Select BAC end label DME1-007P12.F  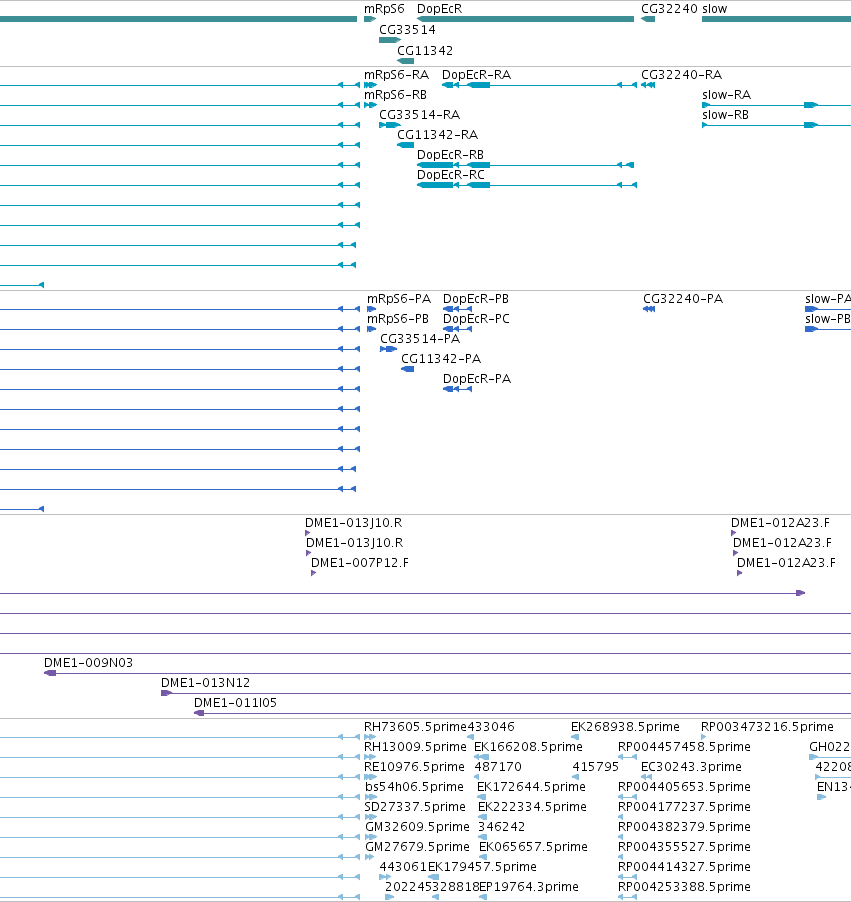pyautogui.click(x=360, y=563)
